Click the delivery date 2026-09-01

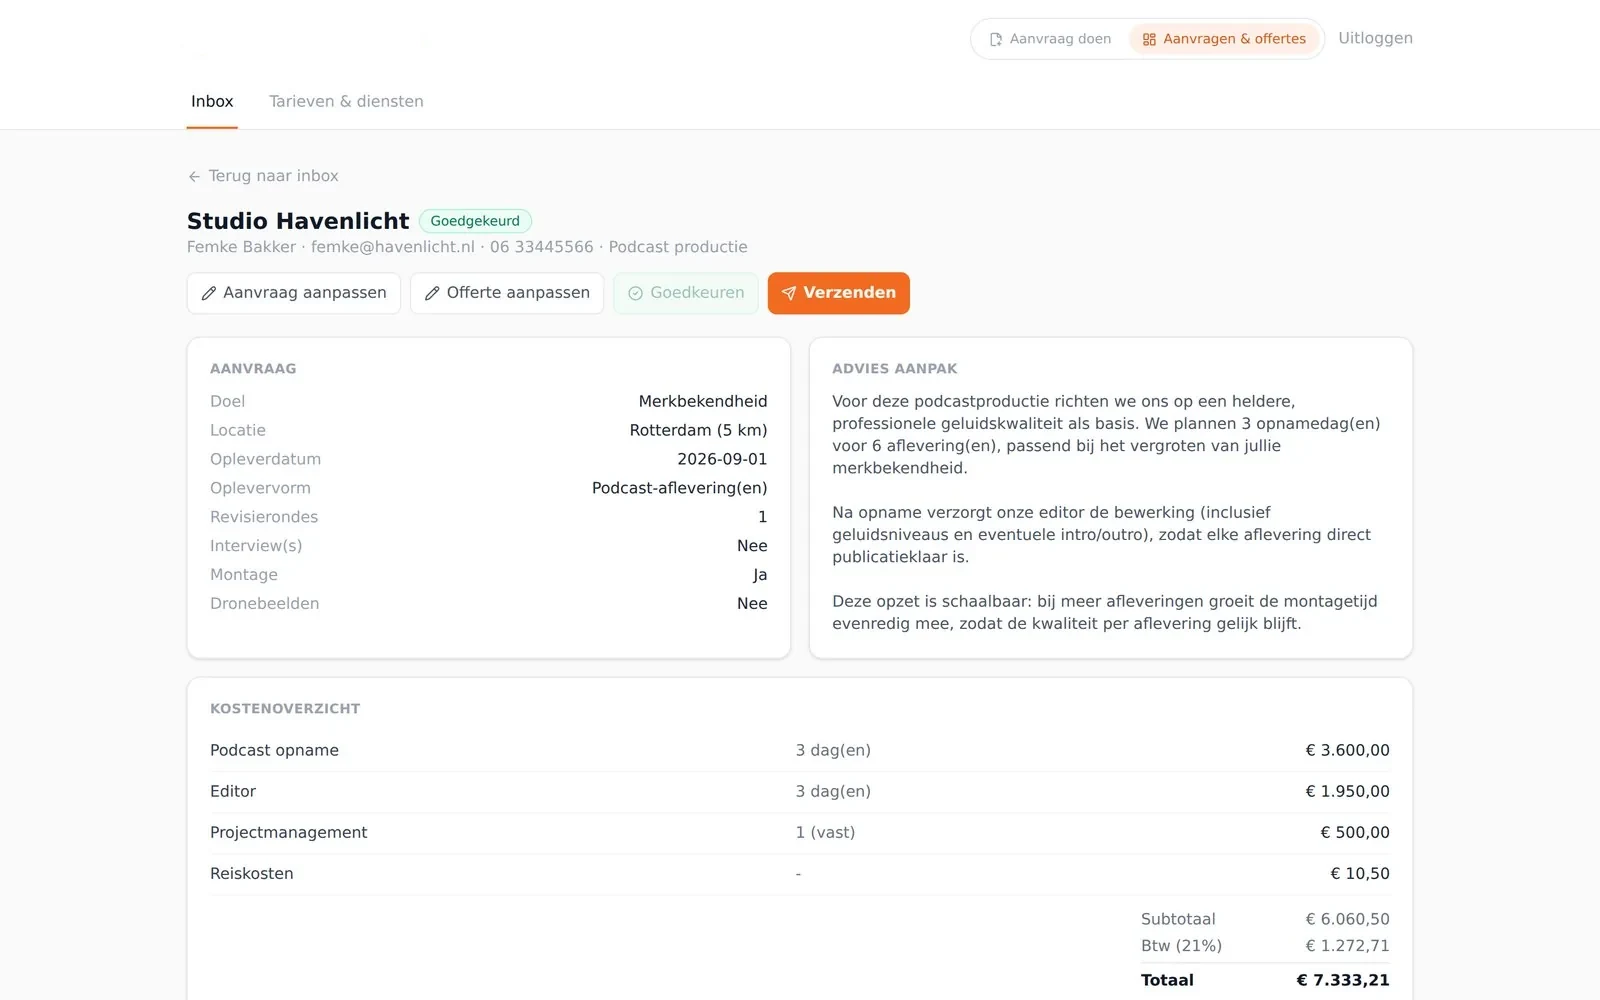tap(722, 459)
